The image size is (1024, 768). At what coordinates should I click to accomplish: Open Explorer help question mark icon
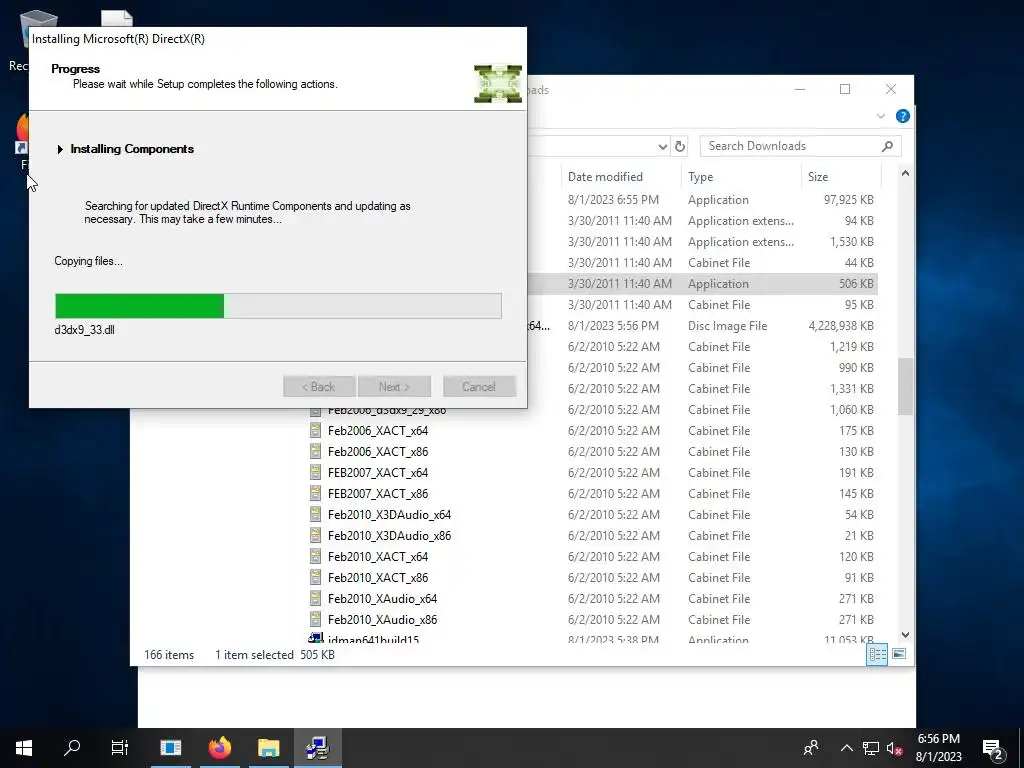pos(903,116)
